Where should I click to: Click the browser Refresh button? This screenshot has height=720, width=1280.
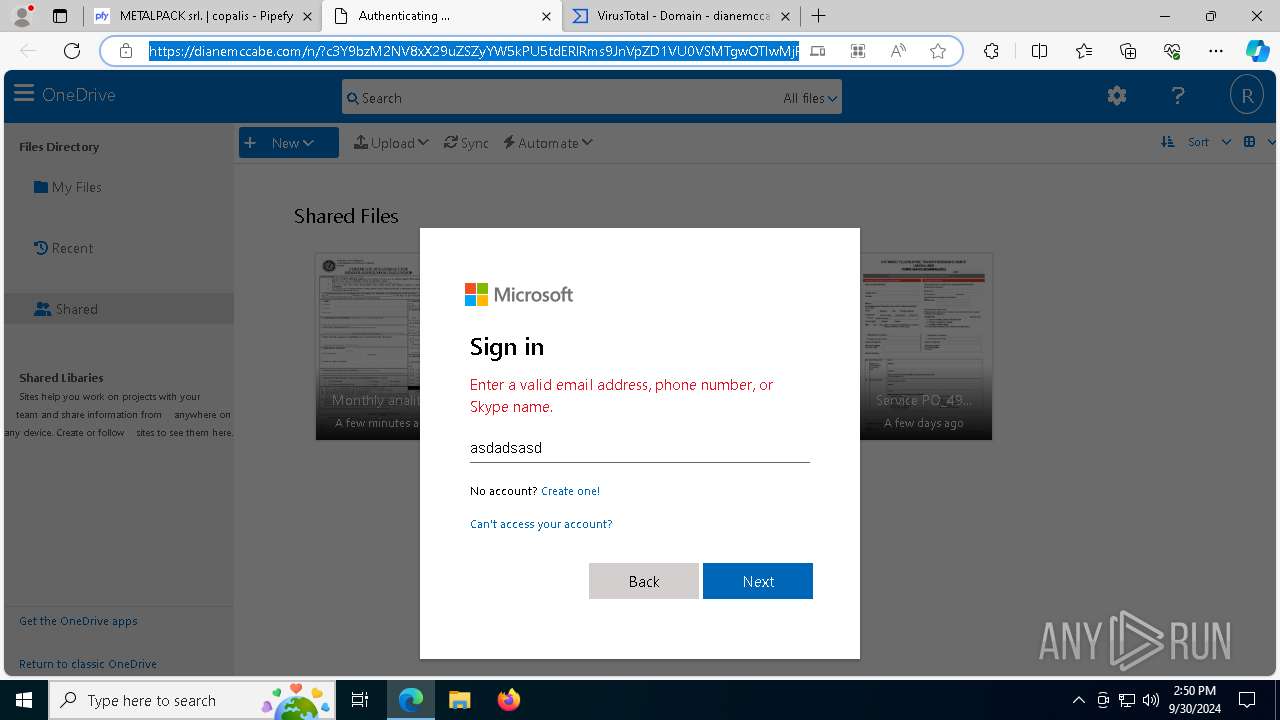coord(72,51)
